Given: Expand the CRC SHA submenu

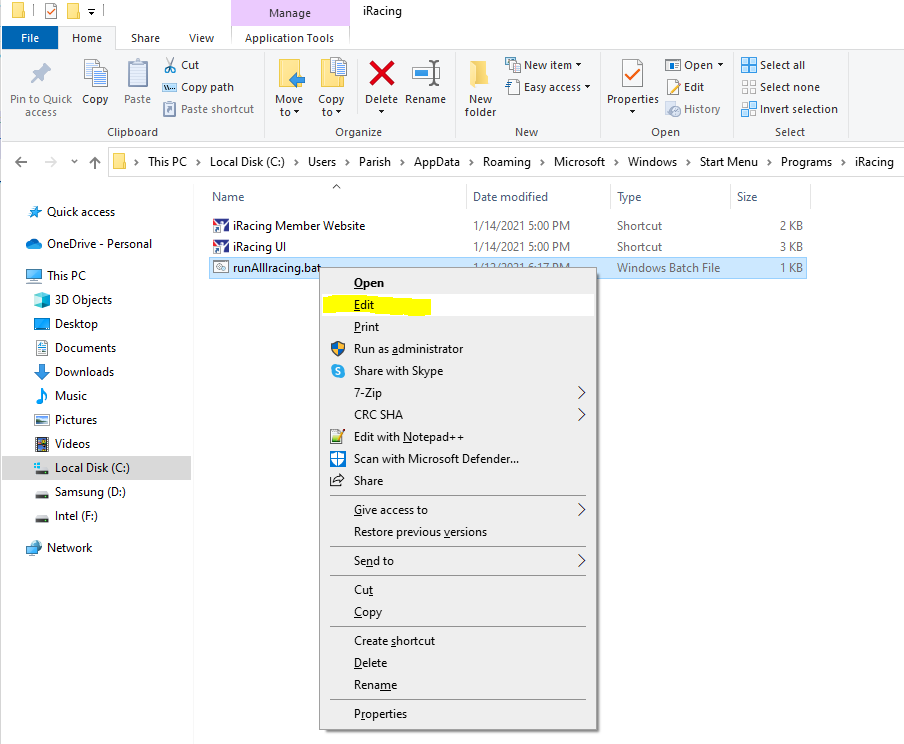Looking at the screenshot, I should click(582, 415).
